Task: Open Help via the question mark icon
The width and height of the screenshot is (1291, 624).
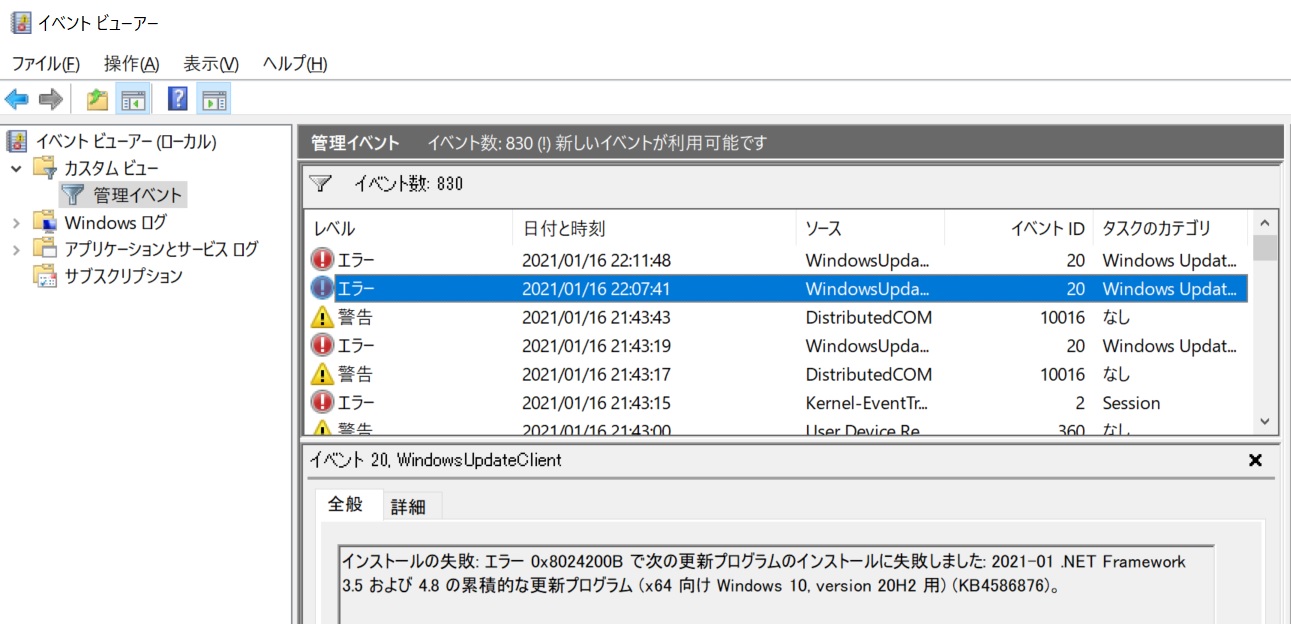Action: click(177, 97)
